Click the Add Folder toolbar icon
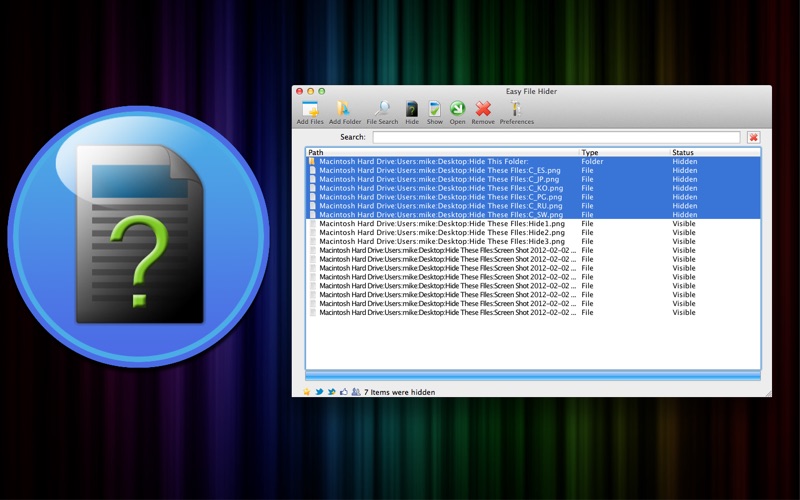Viewport: 800px width, 500px height. (x=344, y=109)
